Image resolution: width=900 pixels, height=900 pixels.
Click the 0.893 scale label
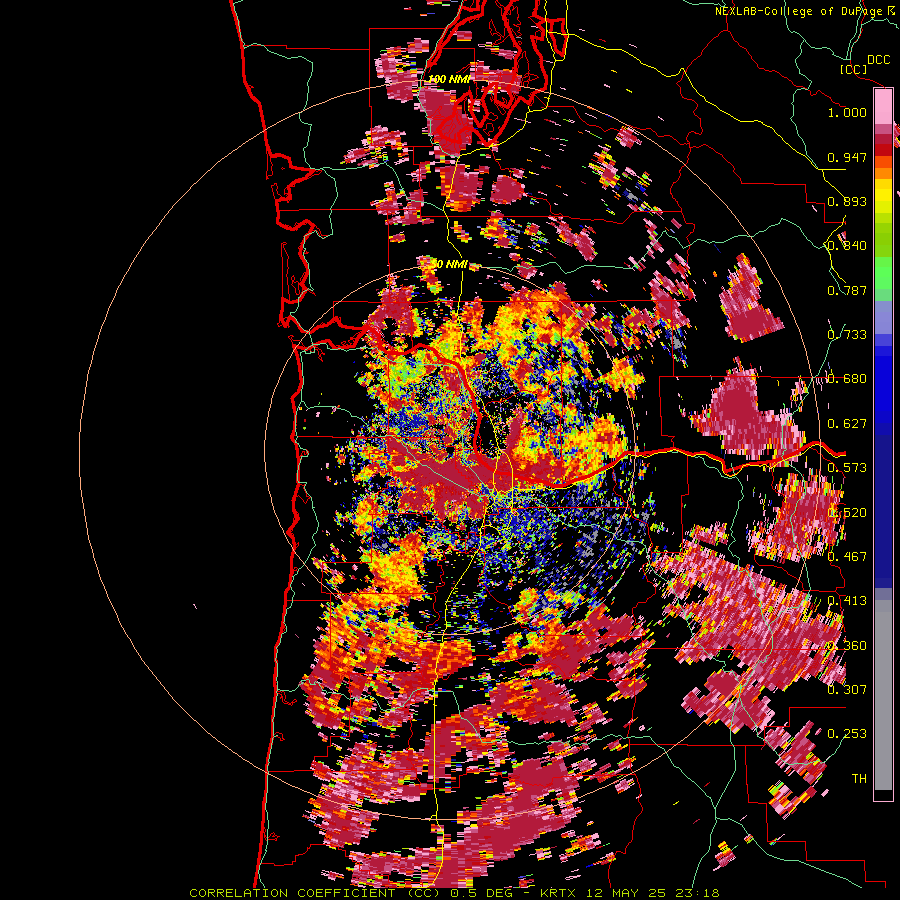847,201
